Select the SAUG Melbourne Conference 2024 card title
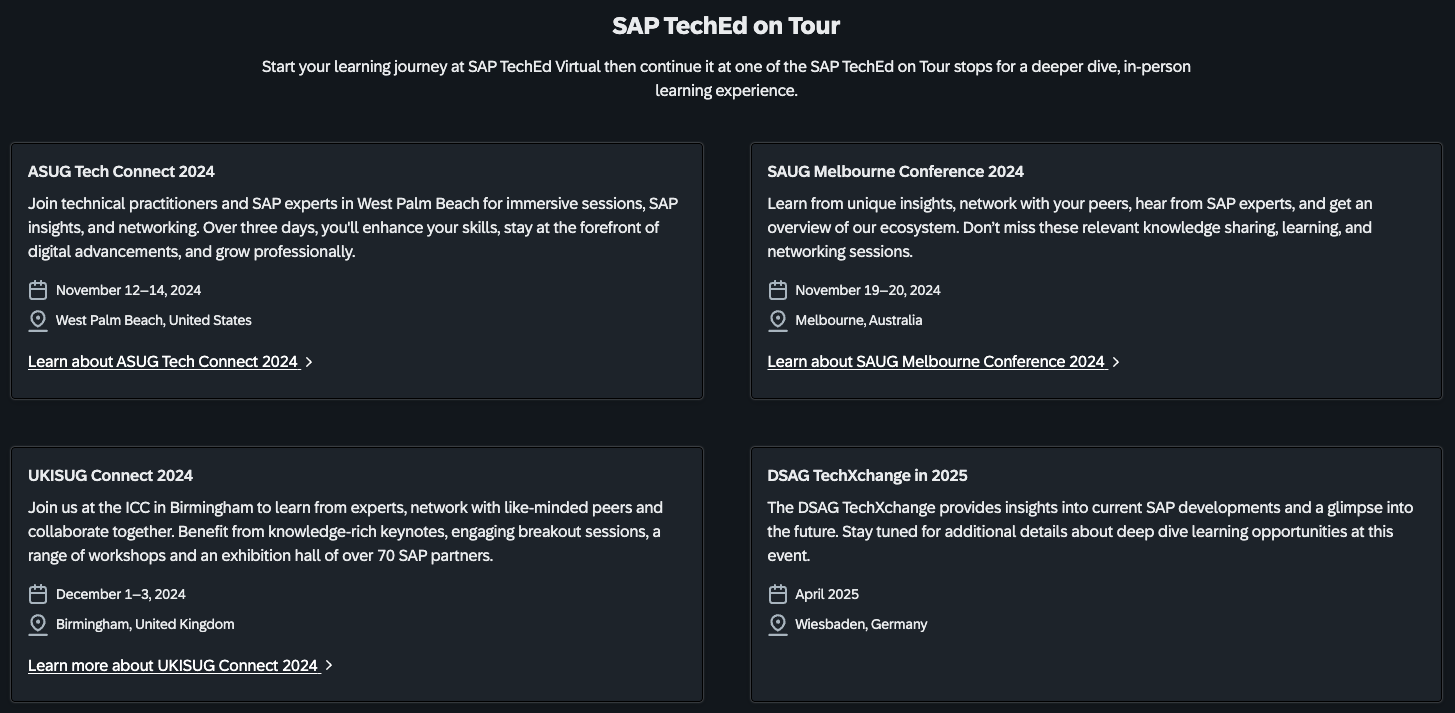 coord(895,171)
